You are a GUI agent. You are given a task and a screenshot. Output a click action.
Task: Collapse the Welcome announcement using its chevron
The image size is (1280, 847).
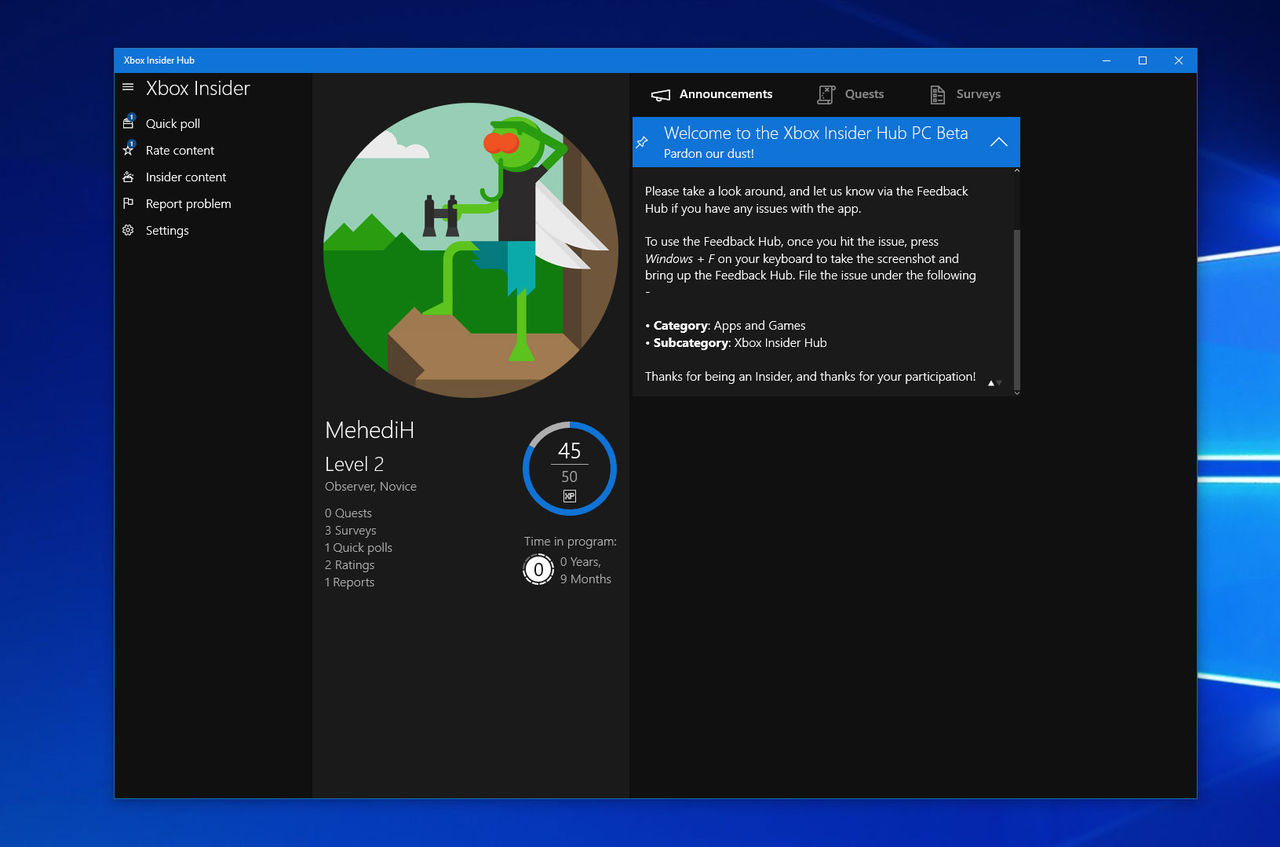tap(998, 142)
